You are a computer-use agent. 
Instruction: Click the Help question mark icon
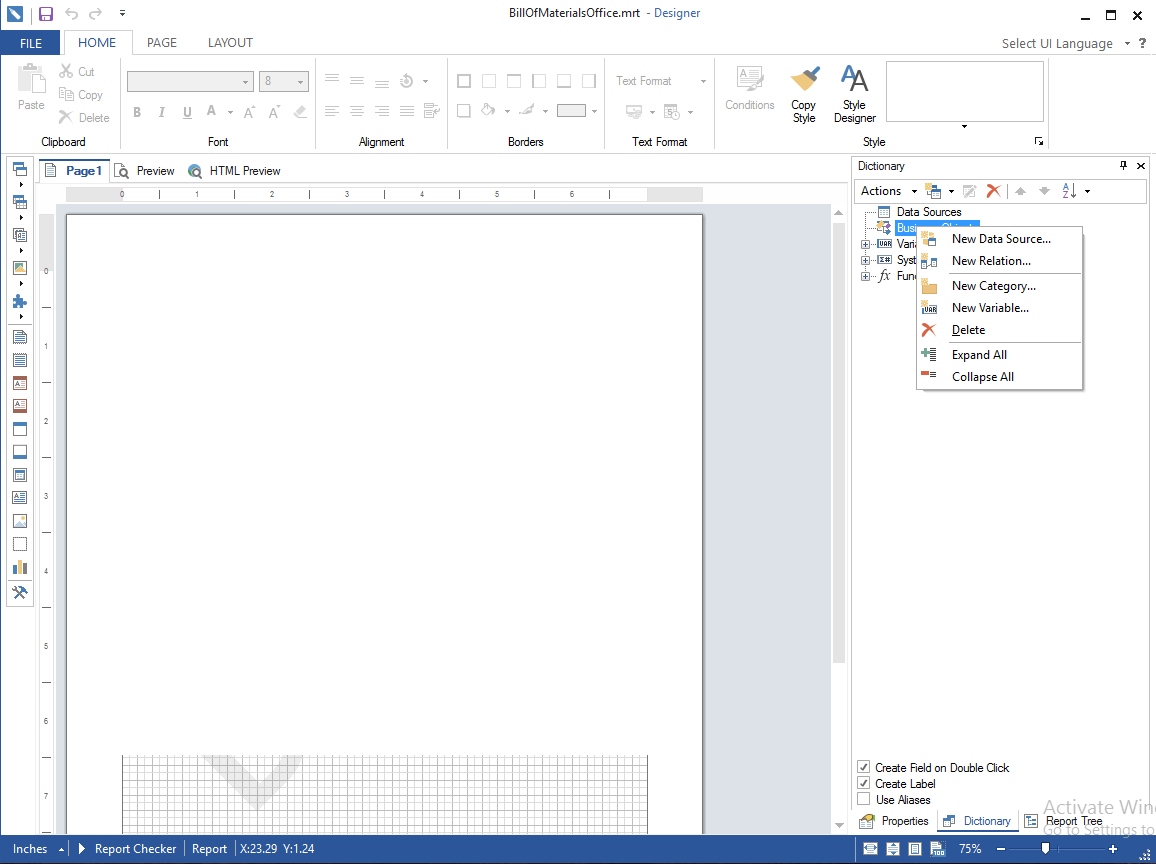(x=1143, y=43)
